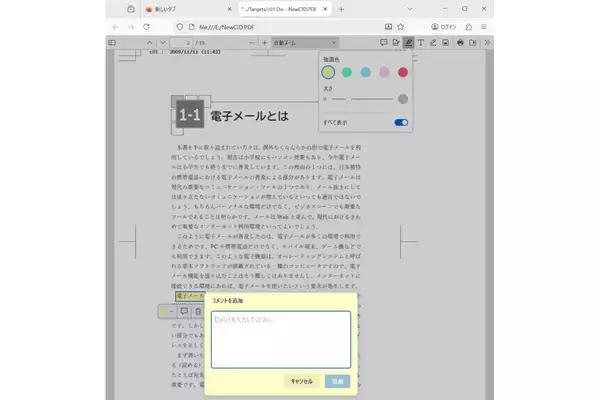600x400 pixels.
Task: Select the draw pen tool
Action: pos(433,43)
